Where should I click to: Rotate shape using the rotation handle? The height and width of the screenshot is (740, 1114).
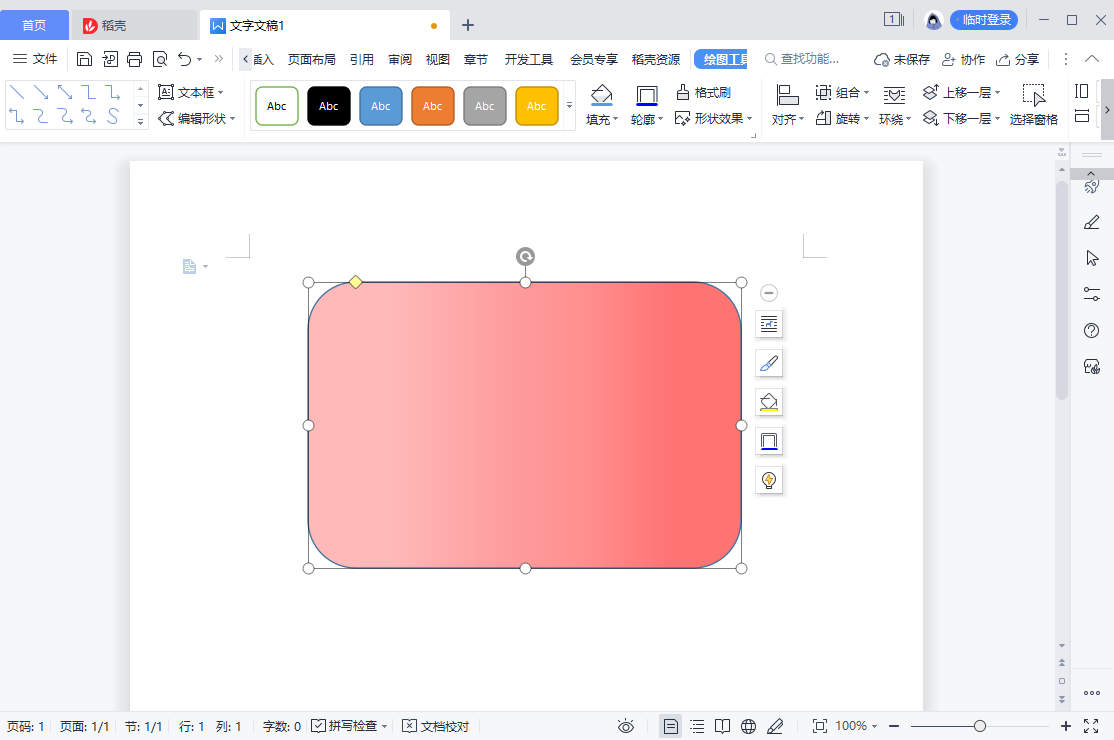tap(525, 256)
